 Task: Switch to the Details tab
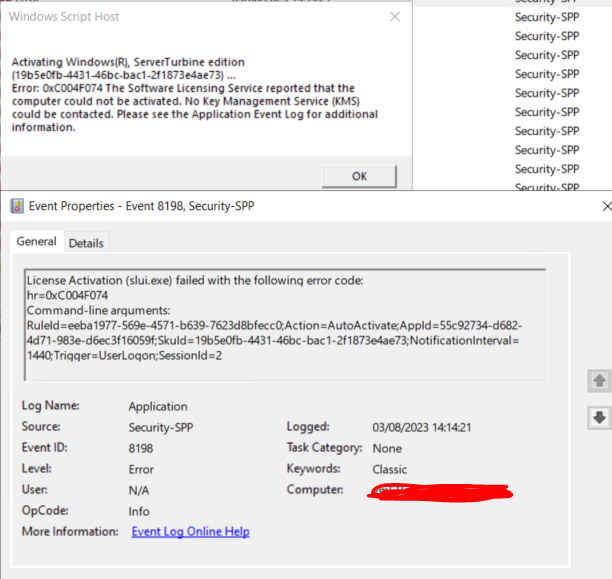(x=86, y=243)
